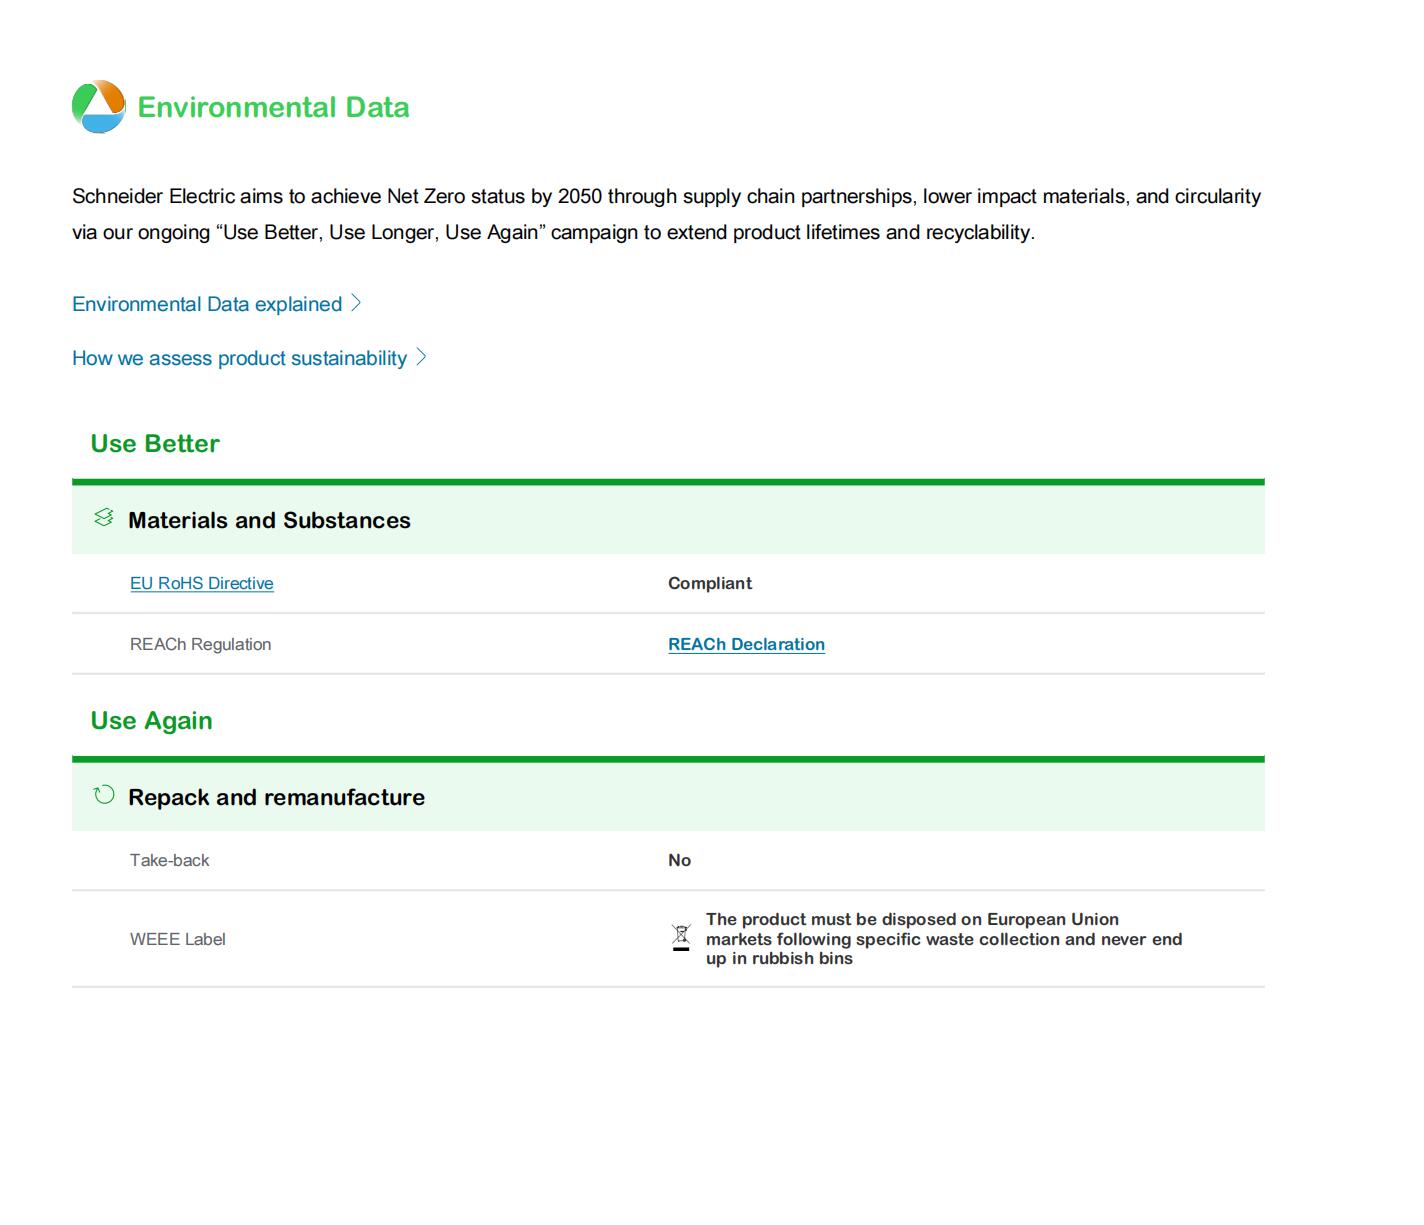Click the layers icon beside Materials and Substances
1424x1225 pixels.
[x=104, y=518]
